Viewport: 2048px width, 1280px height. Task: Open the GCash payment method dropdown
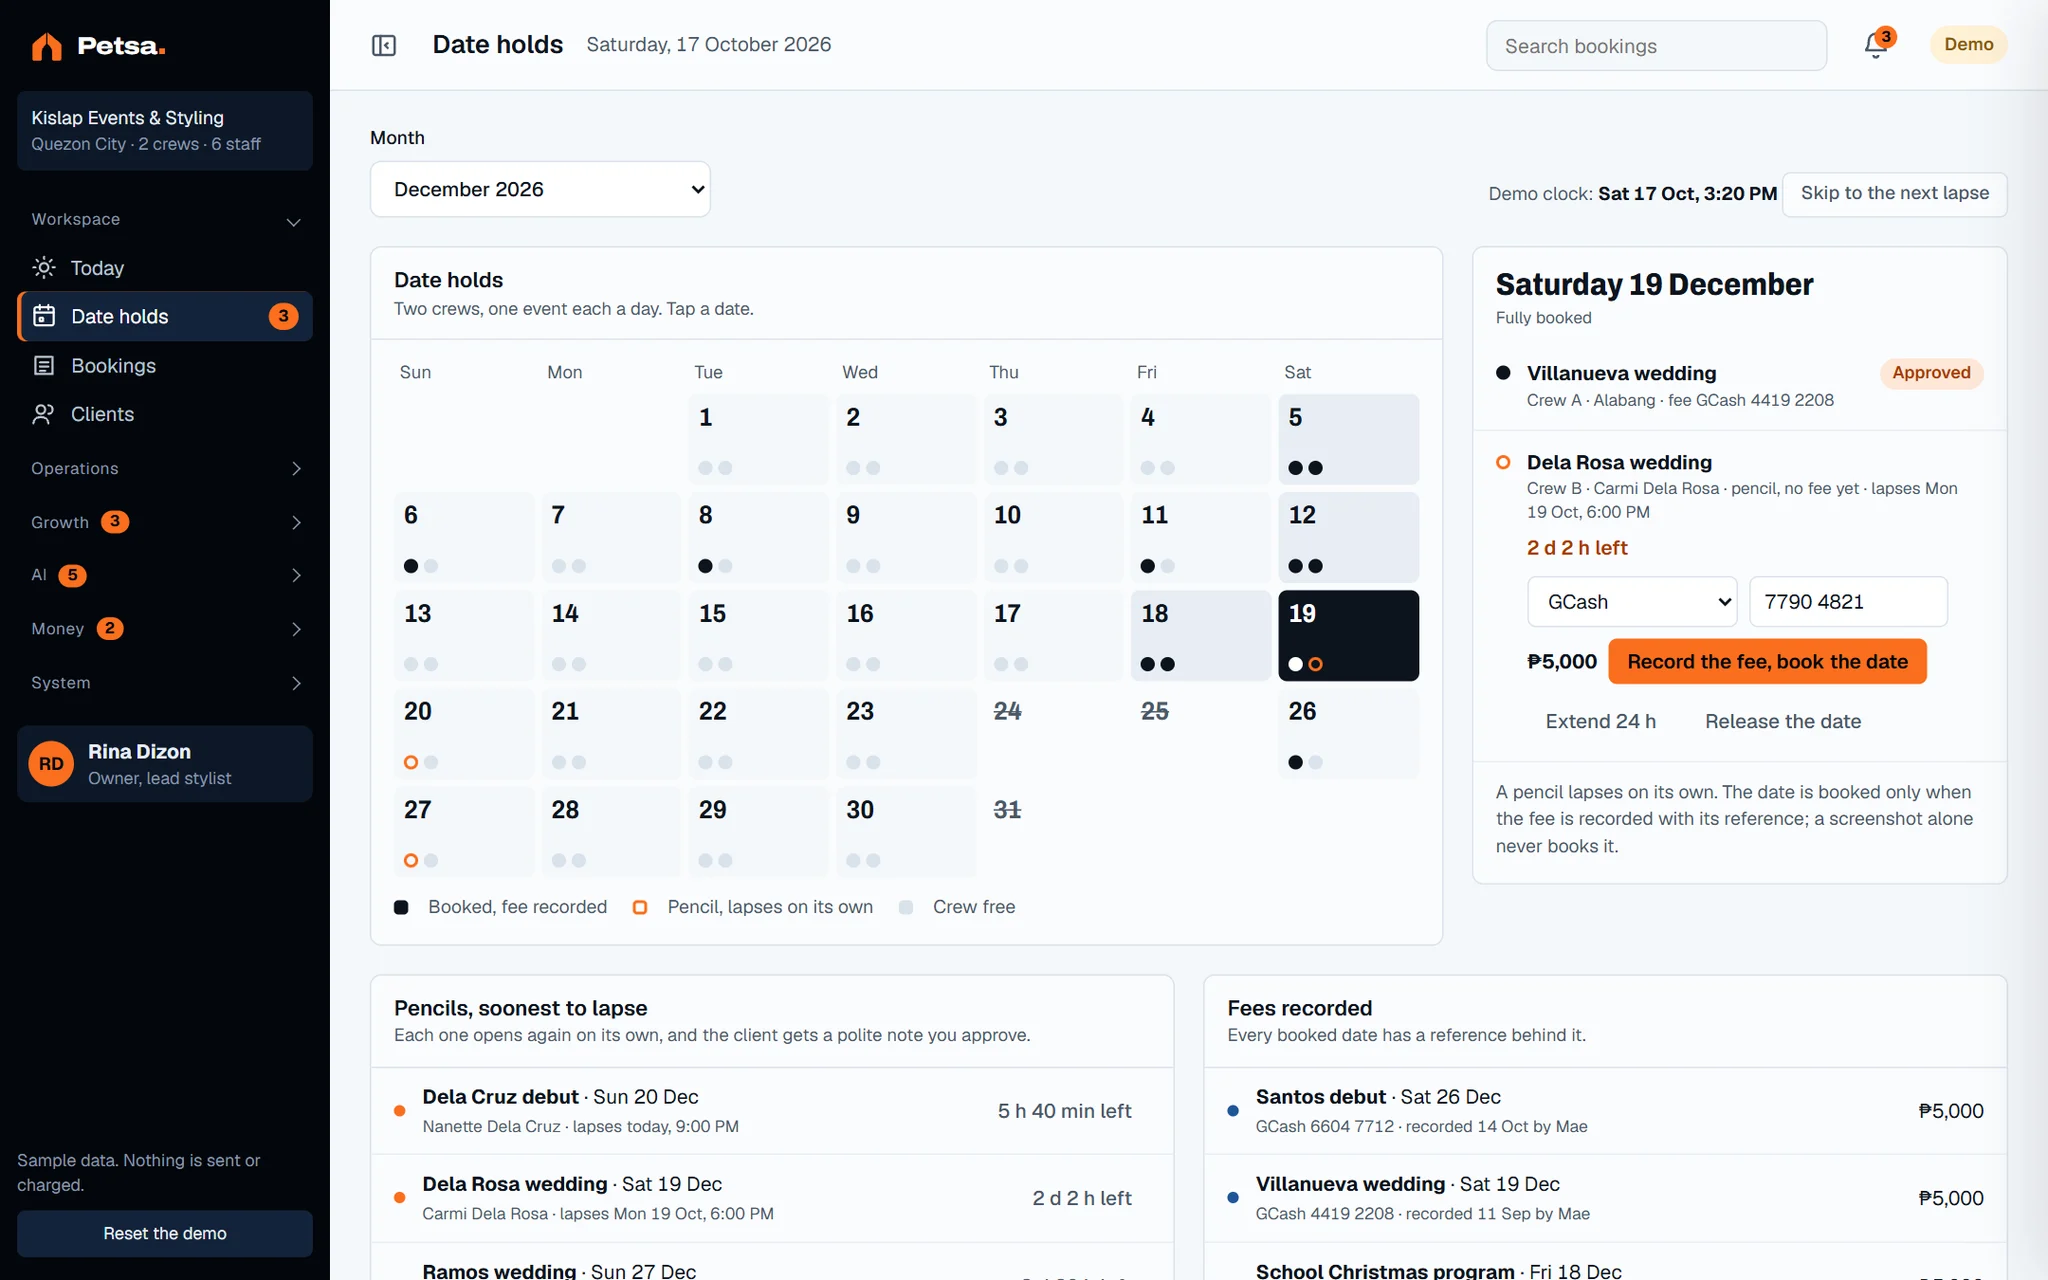coord(1632,602)
